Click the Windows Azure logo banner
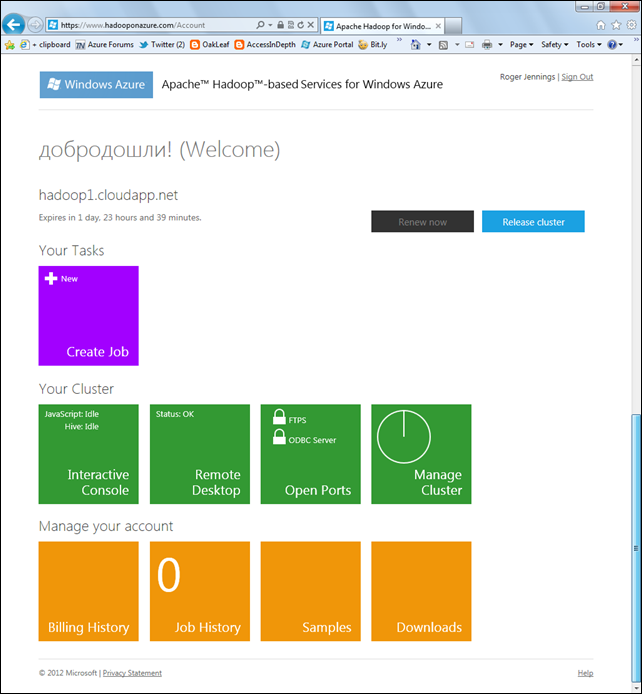 pos(96,85)
